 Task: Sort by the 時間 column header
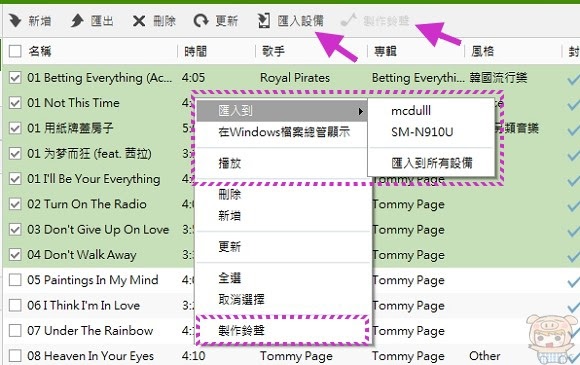tap(195, 51)
